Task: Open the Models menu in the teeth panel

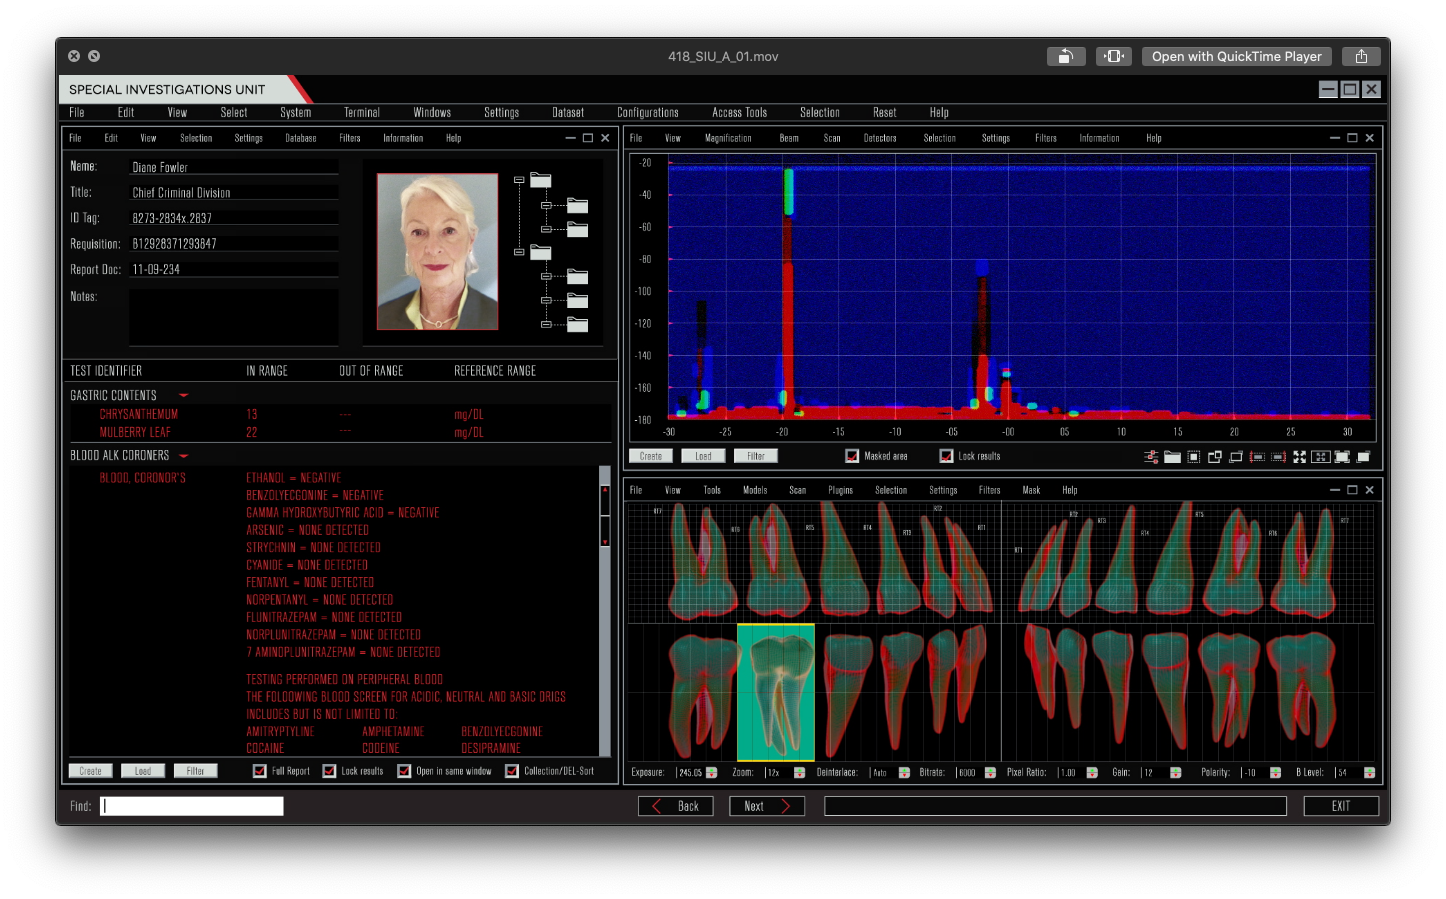Action: pyautogui.click(x=755, y=490)
